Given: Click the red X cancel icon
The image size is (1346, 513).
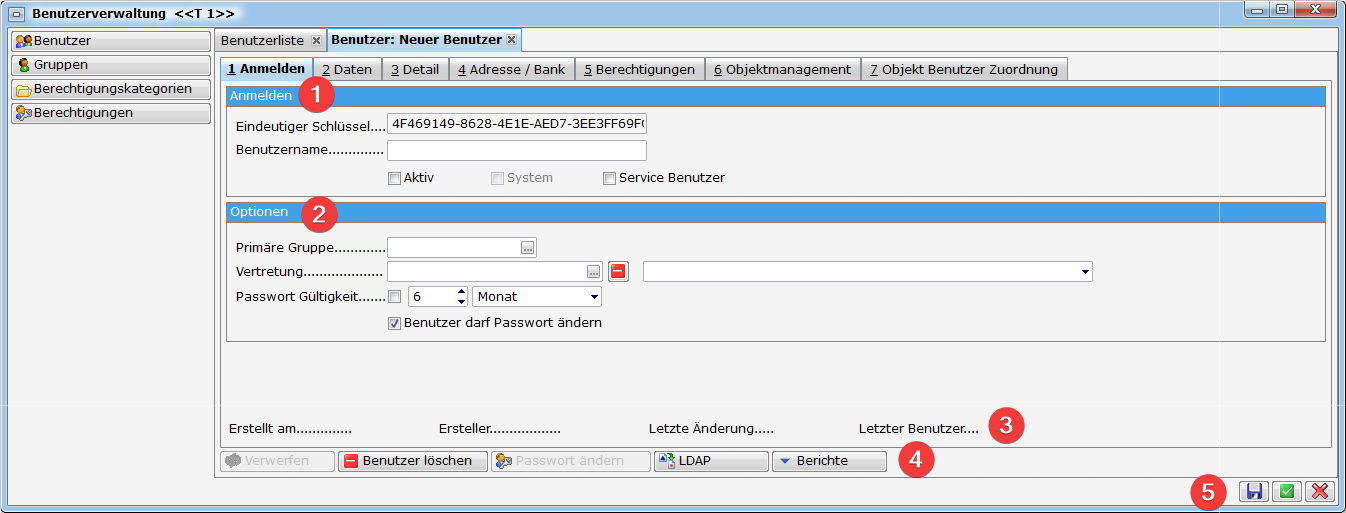Looking at the screenshot, I should pos(1320,491).
